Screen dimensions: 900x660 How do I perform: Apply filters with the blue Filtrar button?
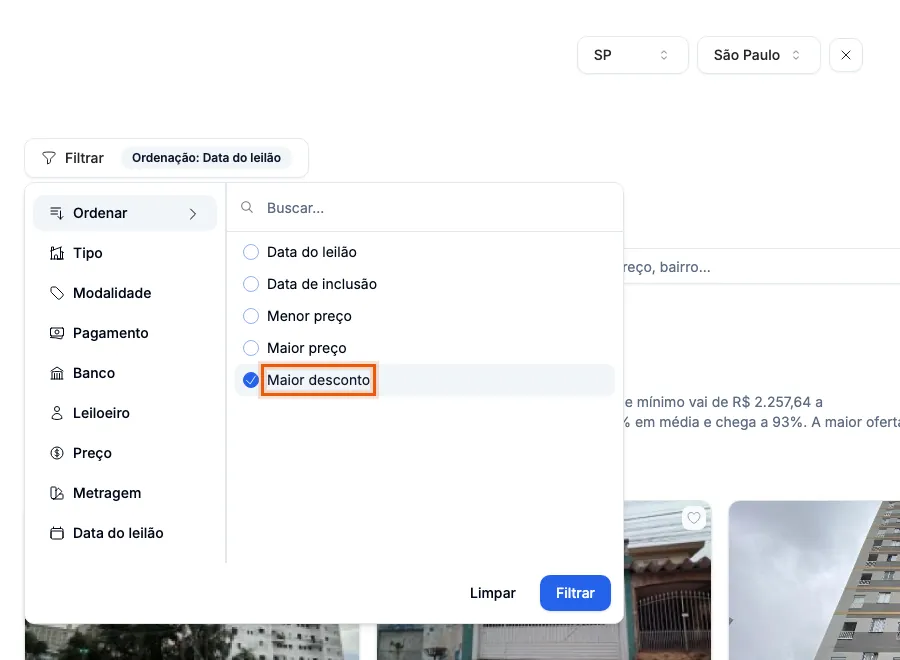tap(575, 593)
